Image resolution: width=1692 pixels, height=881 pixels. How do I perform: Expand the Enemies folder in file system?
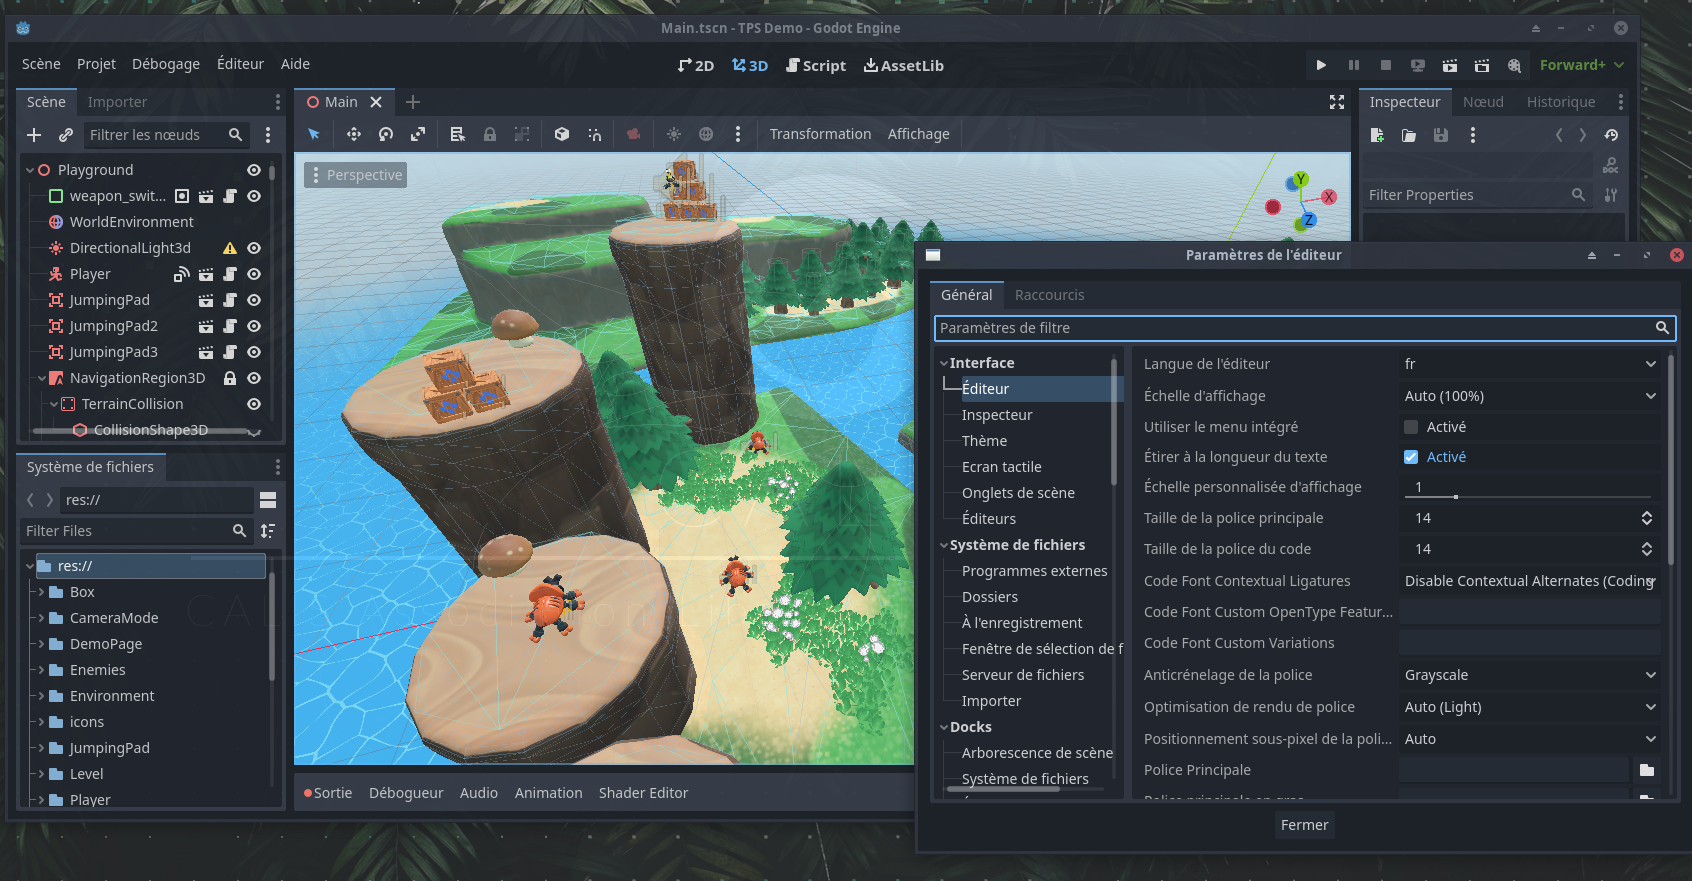[41, 670]
